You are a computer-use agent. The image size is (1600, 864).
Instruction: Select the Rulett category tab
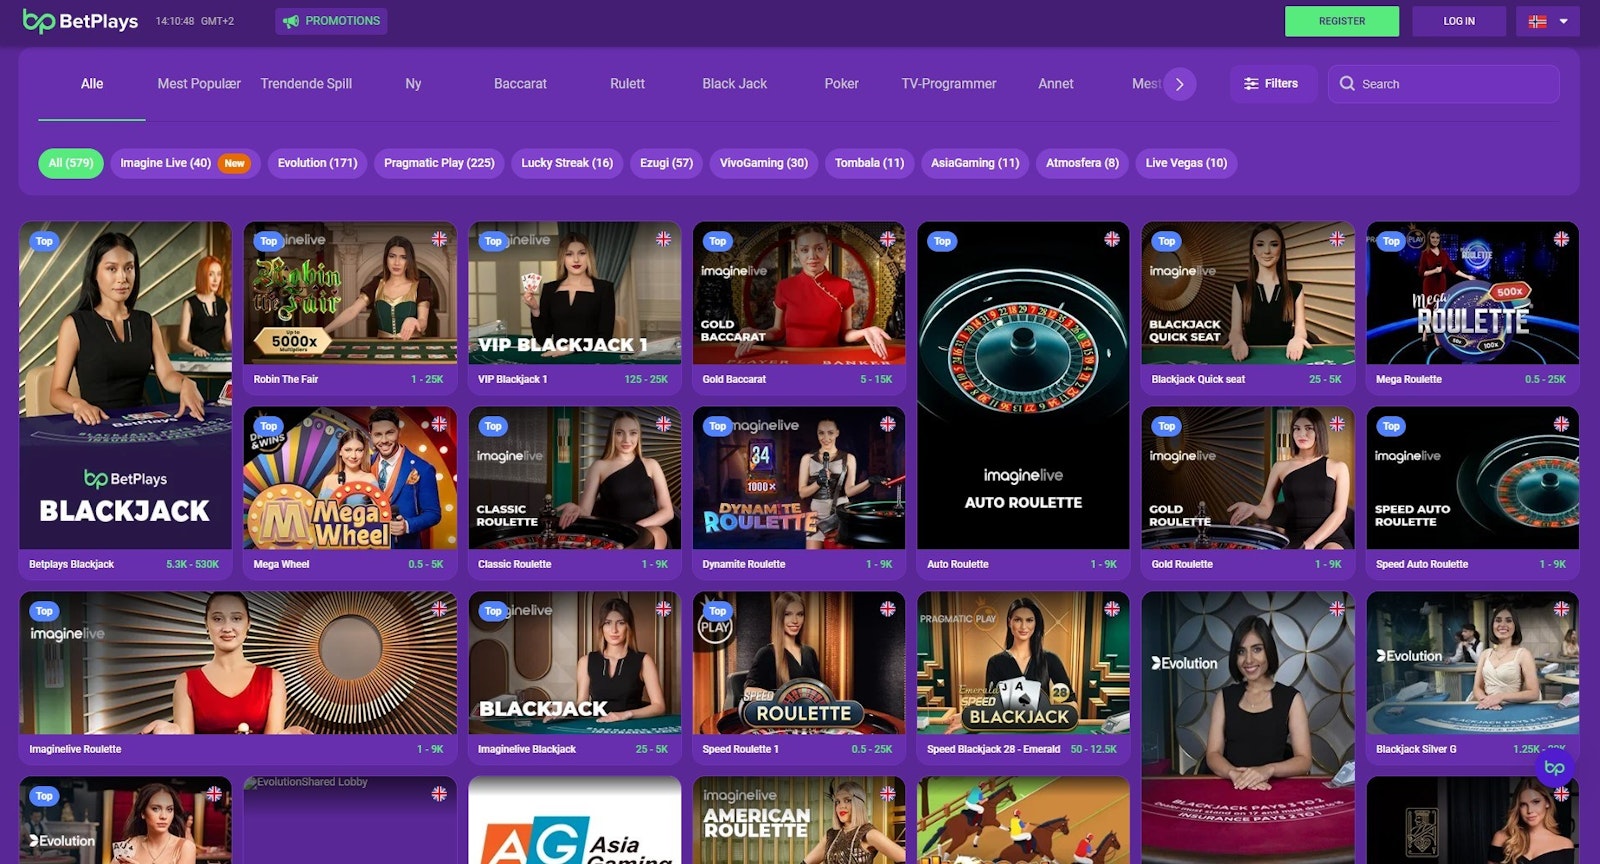[627, 84]
